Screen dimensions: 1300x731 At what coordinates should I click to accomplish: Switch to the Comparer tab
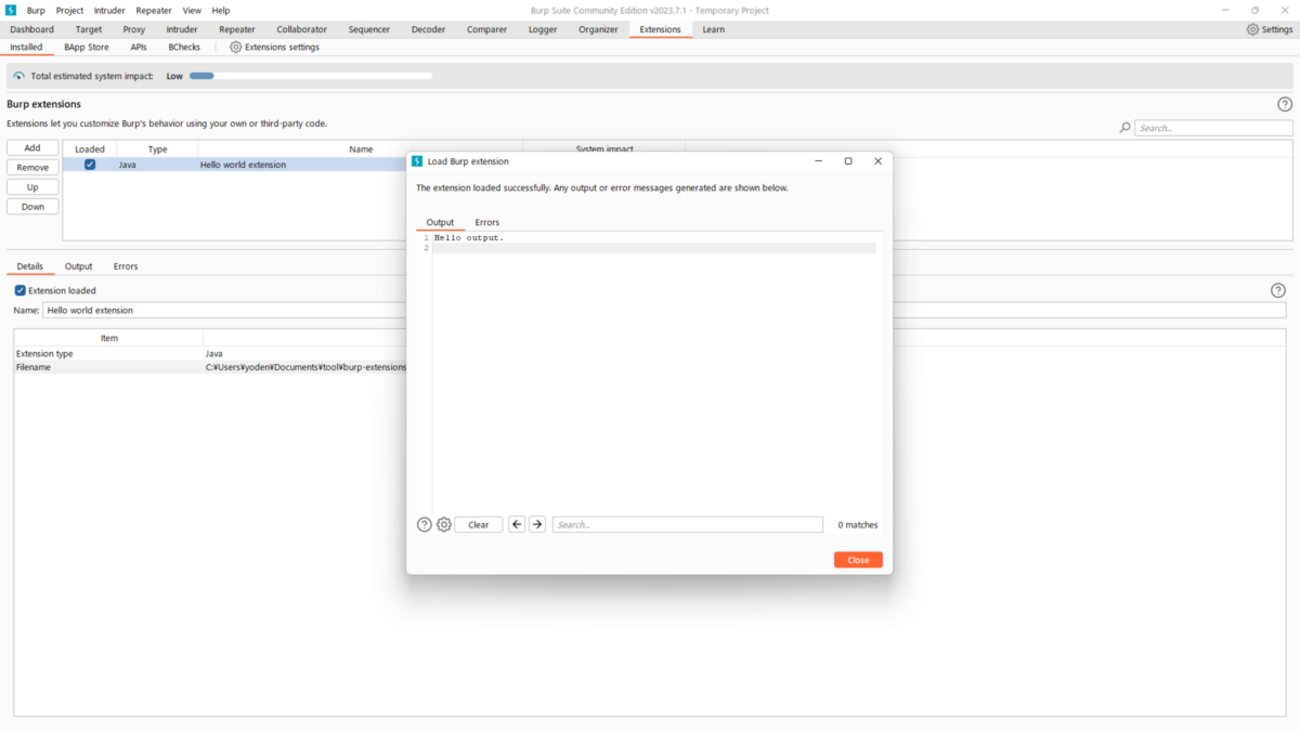coord(487,30)
